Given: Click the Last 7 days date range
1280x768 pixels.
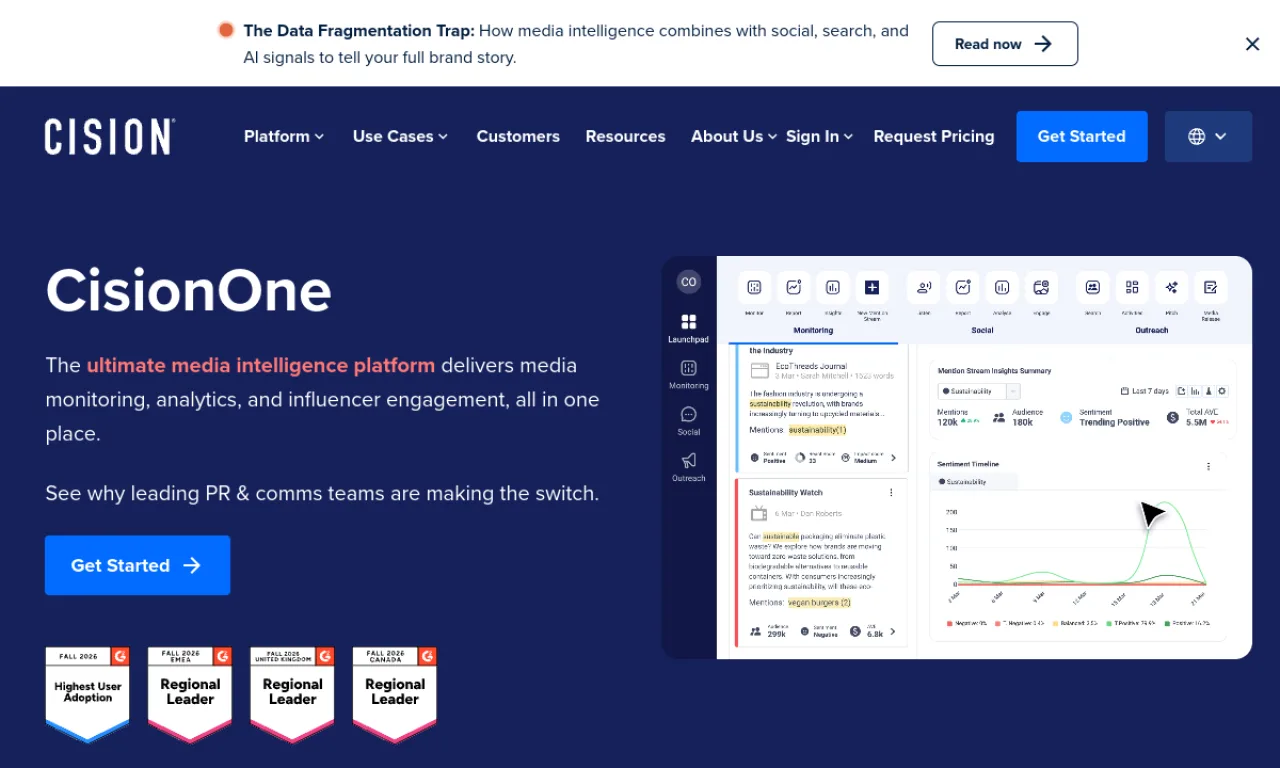Looking at the screenshot, I should pos(1145,391).
